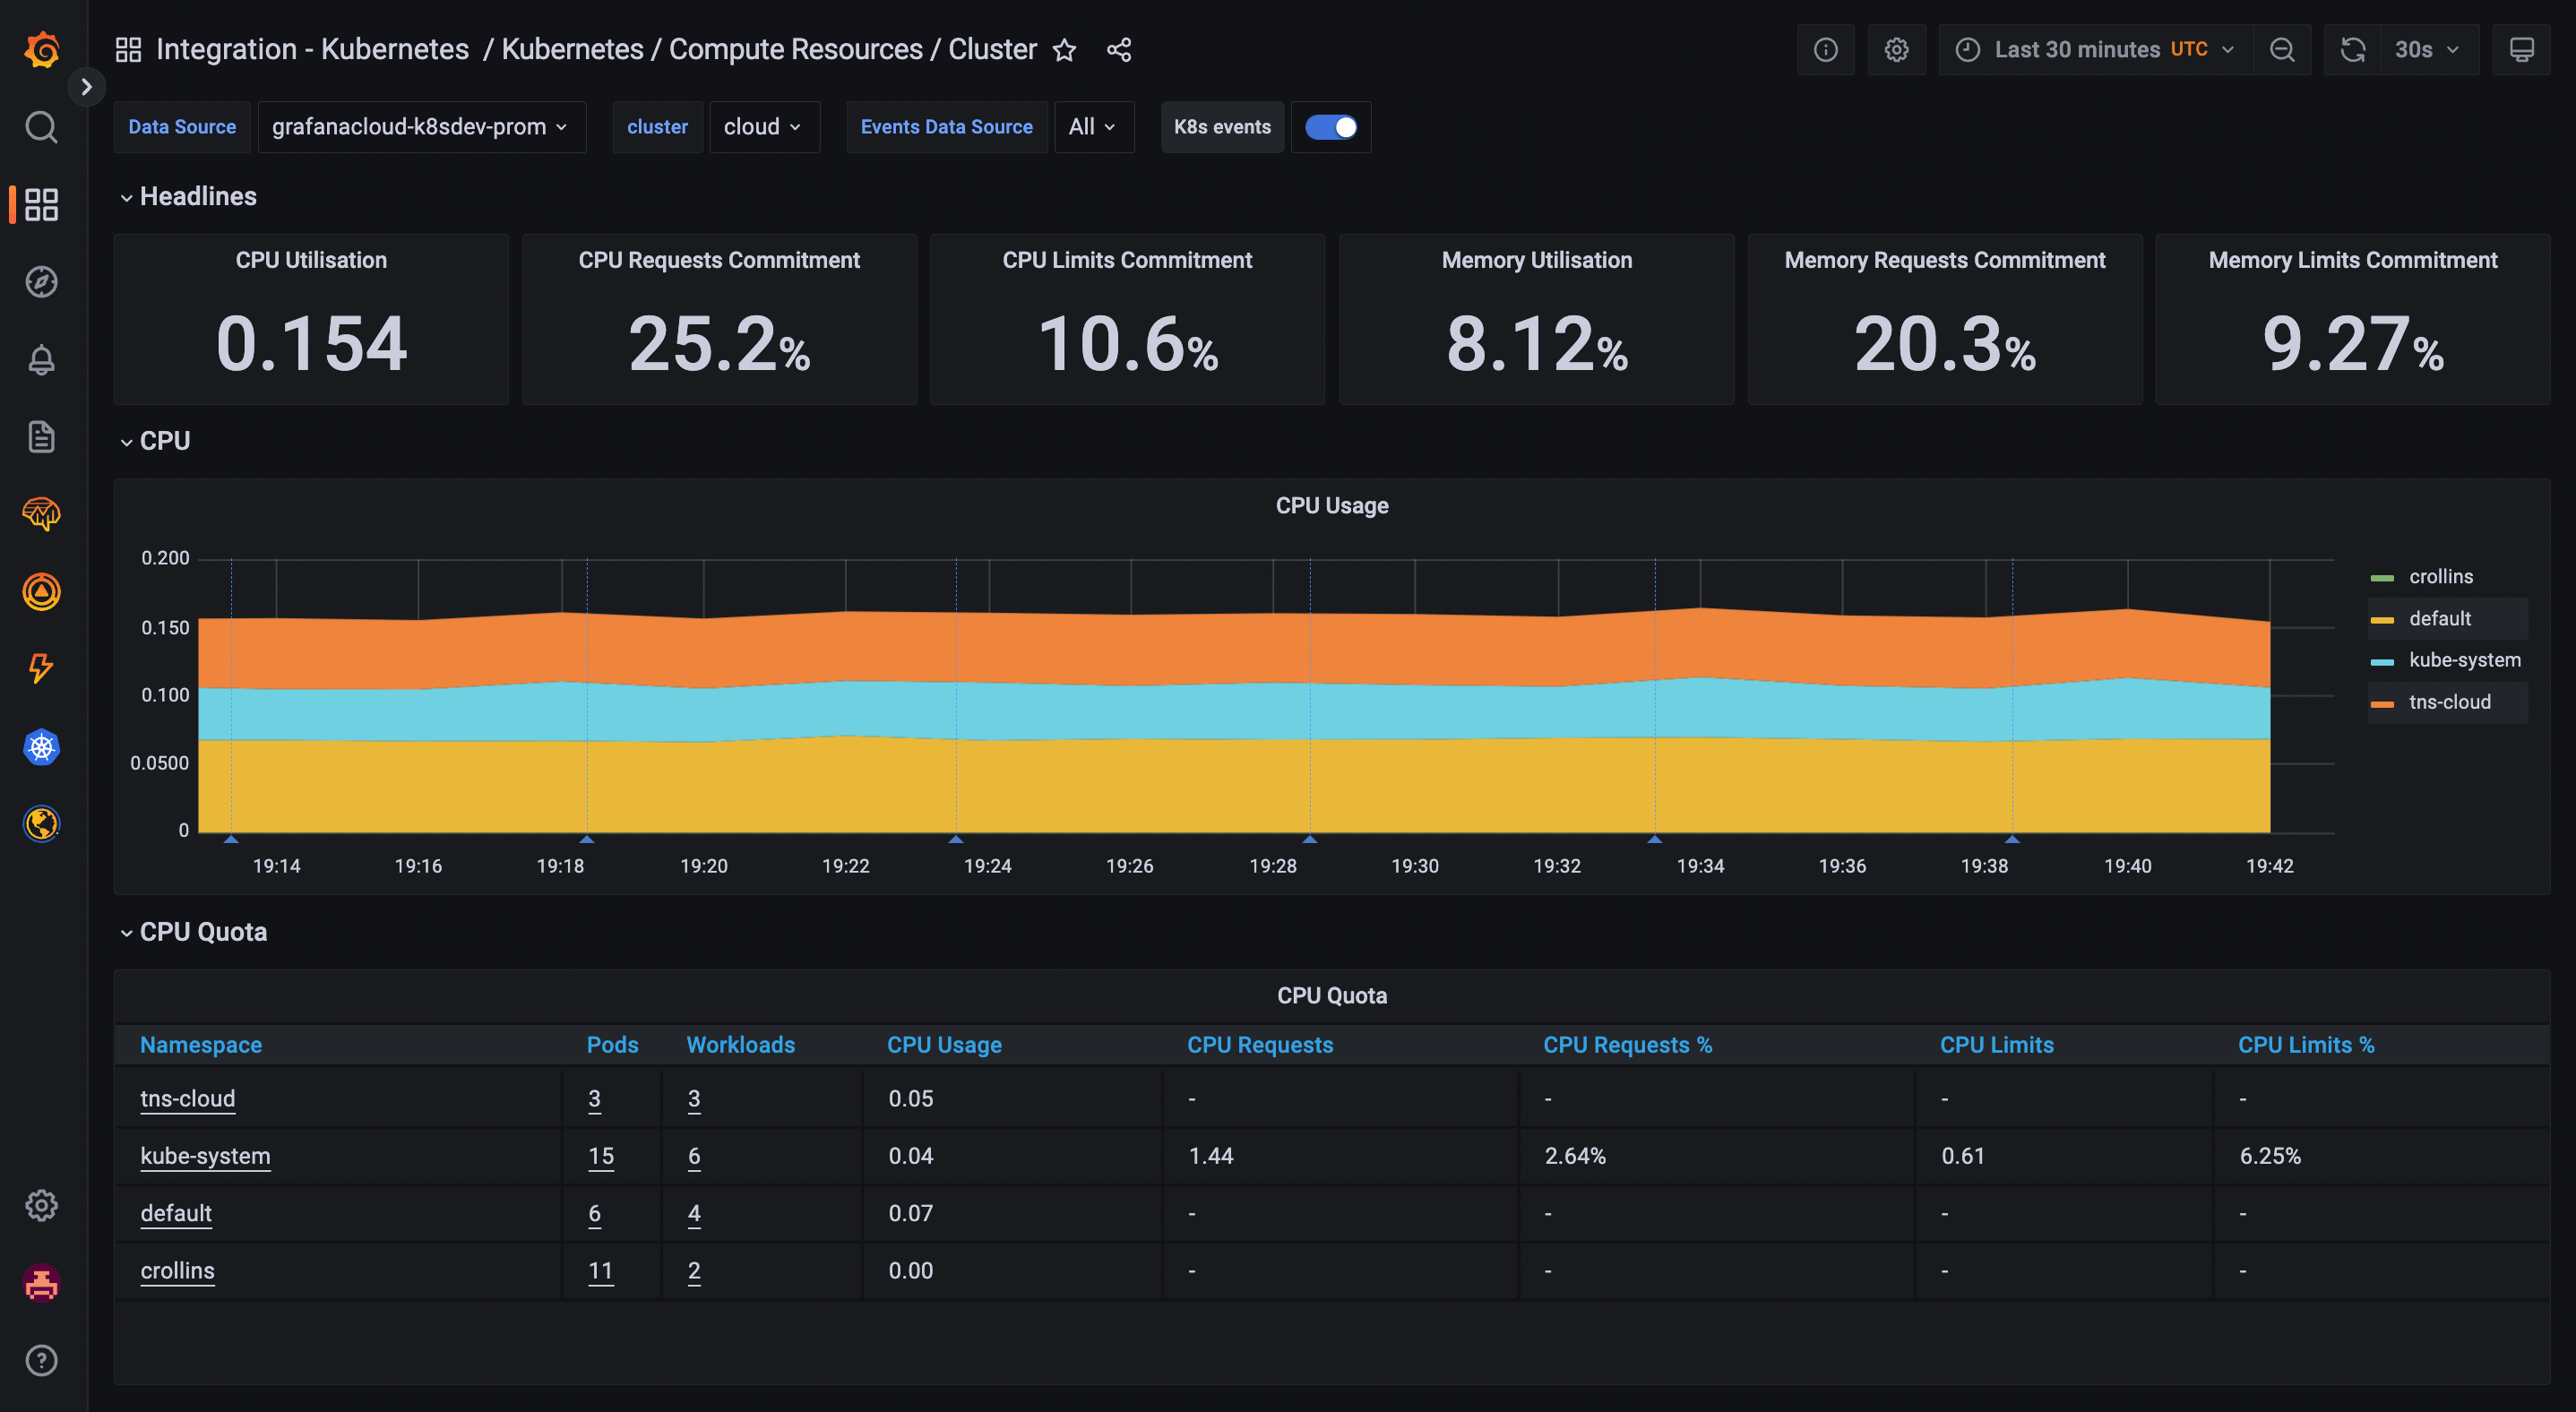The height and width of the screenshot is (1412, 2576).
Task: Sort table by CPU Limits % column
Action: click(x=2306, y=1045)
